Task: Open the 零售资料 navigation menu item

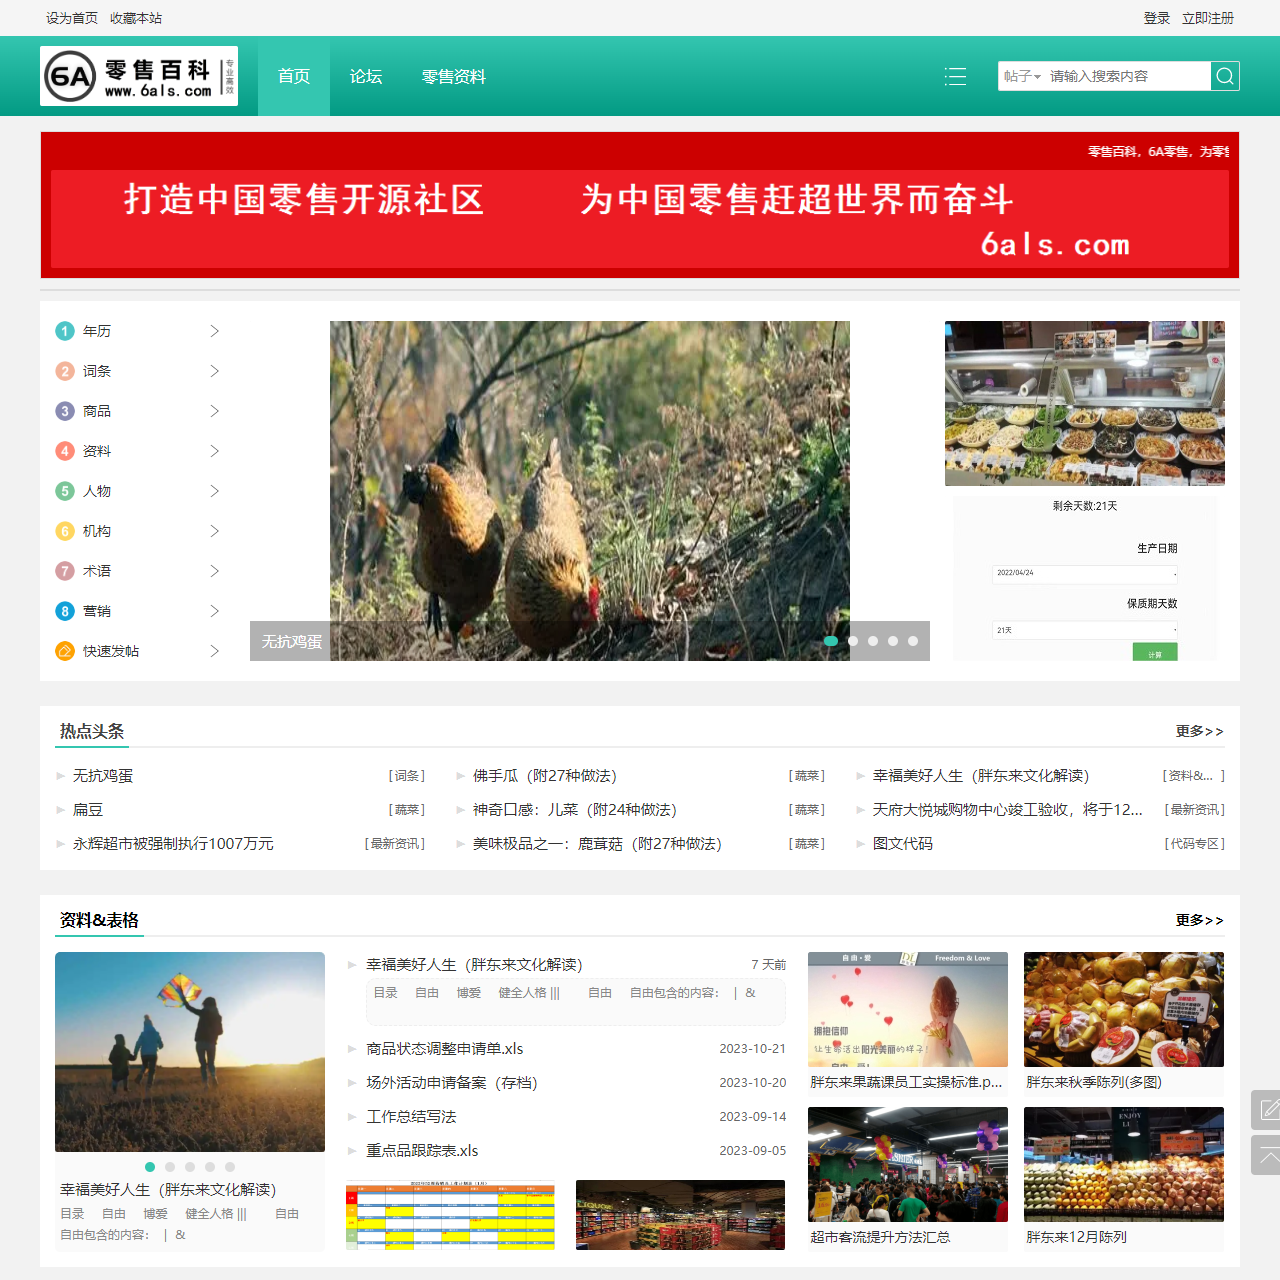Action: (x=455, y=76)
